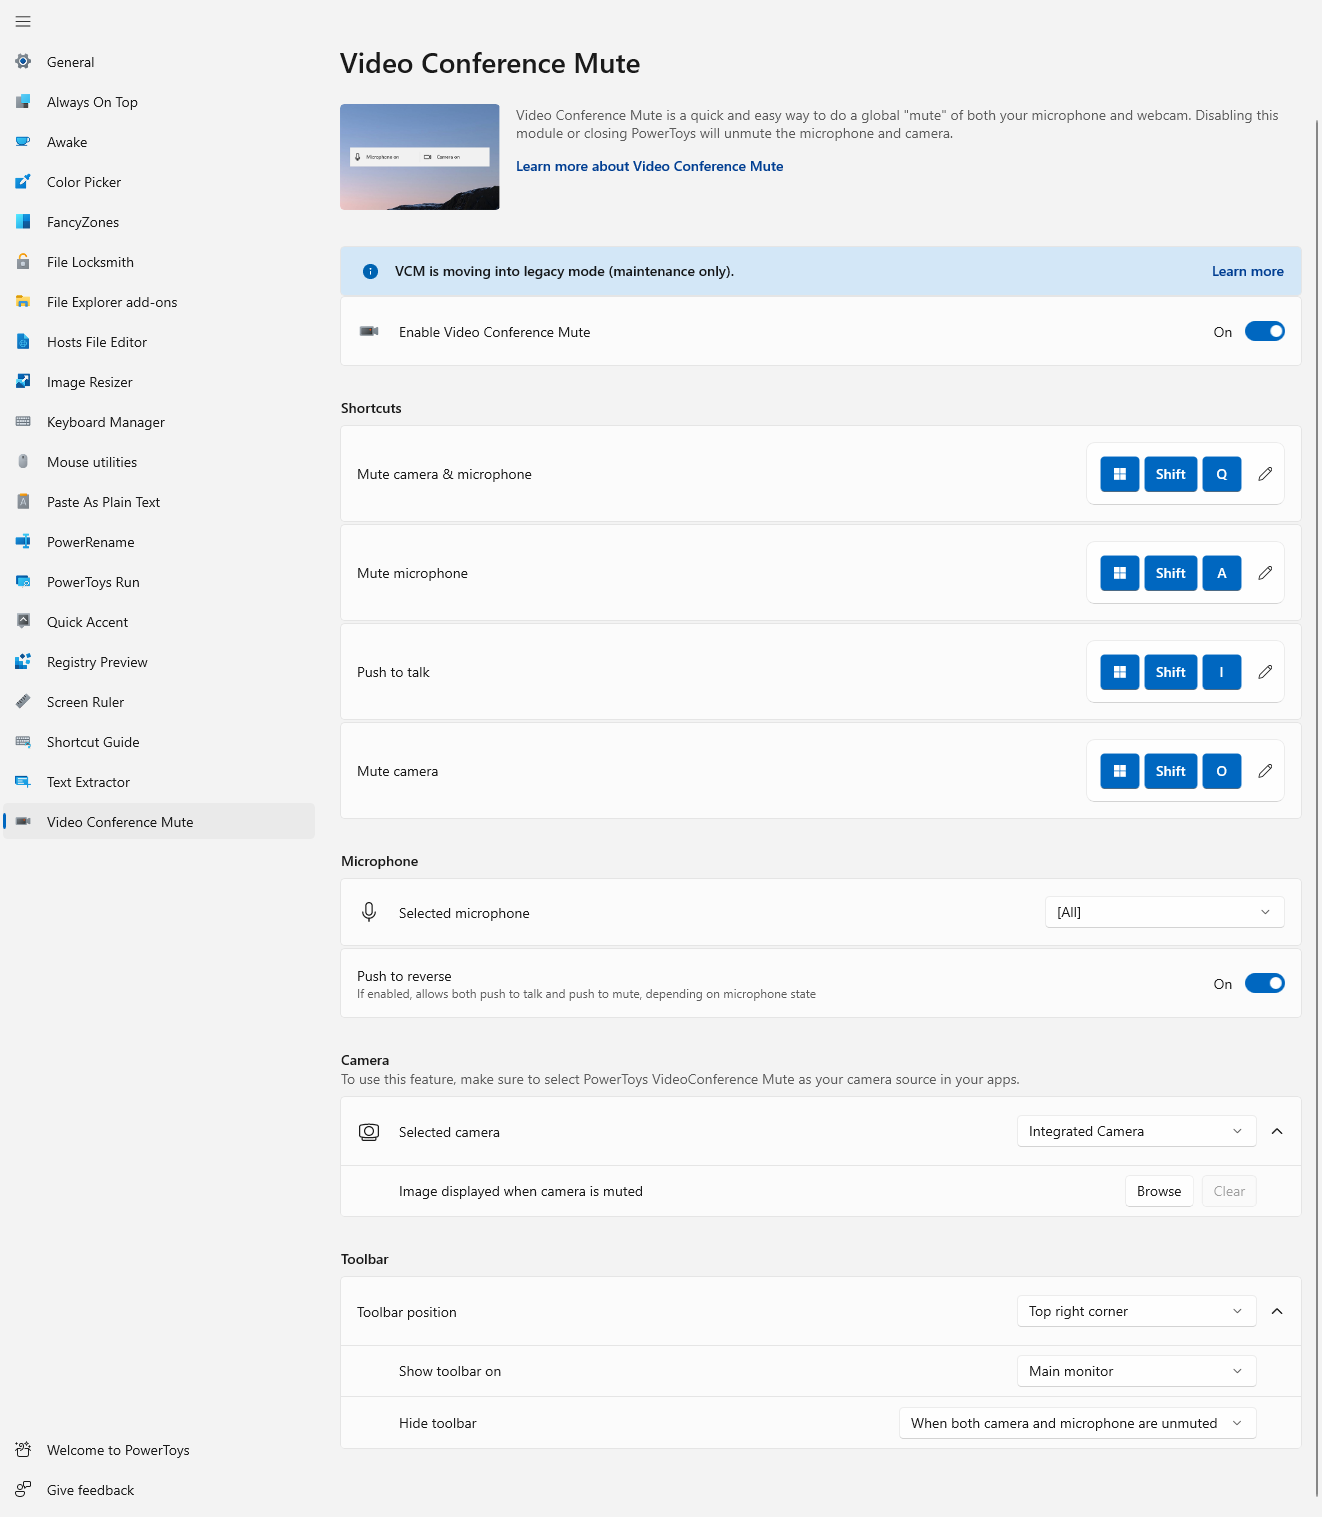Open FancyZones from the sidebar icon

(x=22, y=221)
